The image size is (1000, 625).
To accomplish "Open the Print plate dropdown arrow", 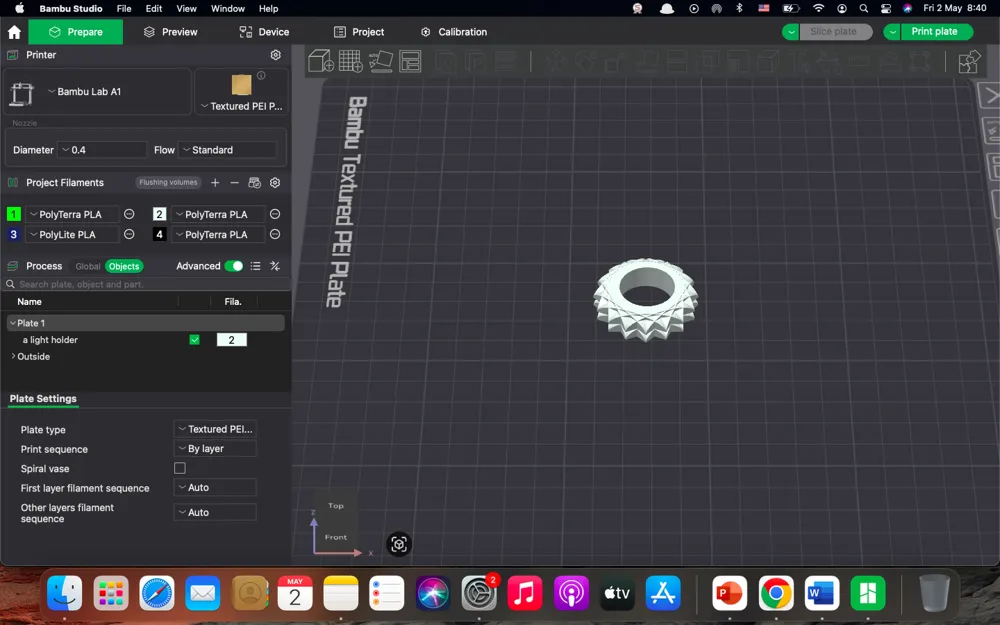I will pyautogui.click(x=892, y=32).
